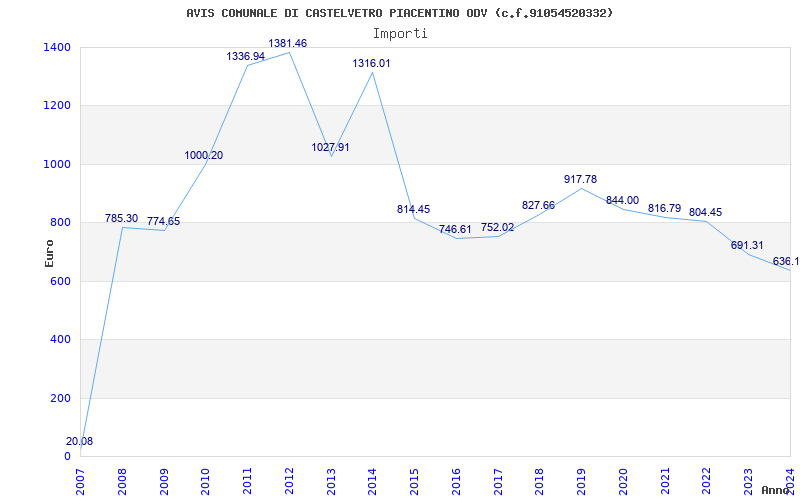Click the Euro y-axis title
This screenshot has height=500, width=800.
[x=49, y=254]
